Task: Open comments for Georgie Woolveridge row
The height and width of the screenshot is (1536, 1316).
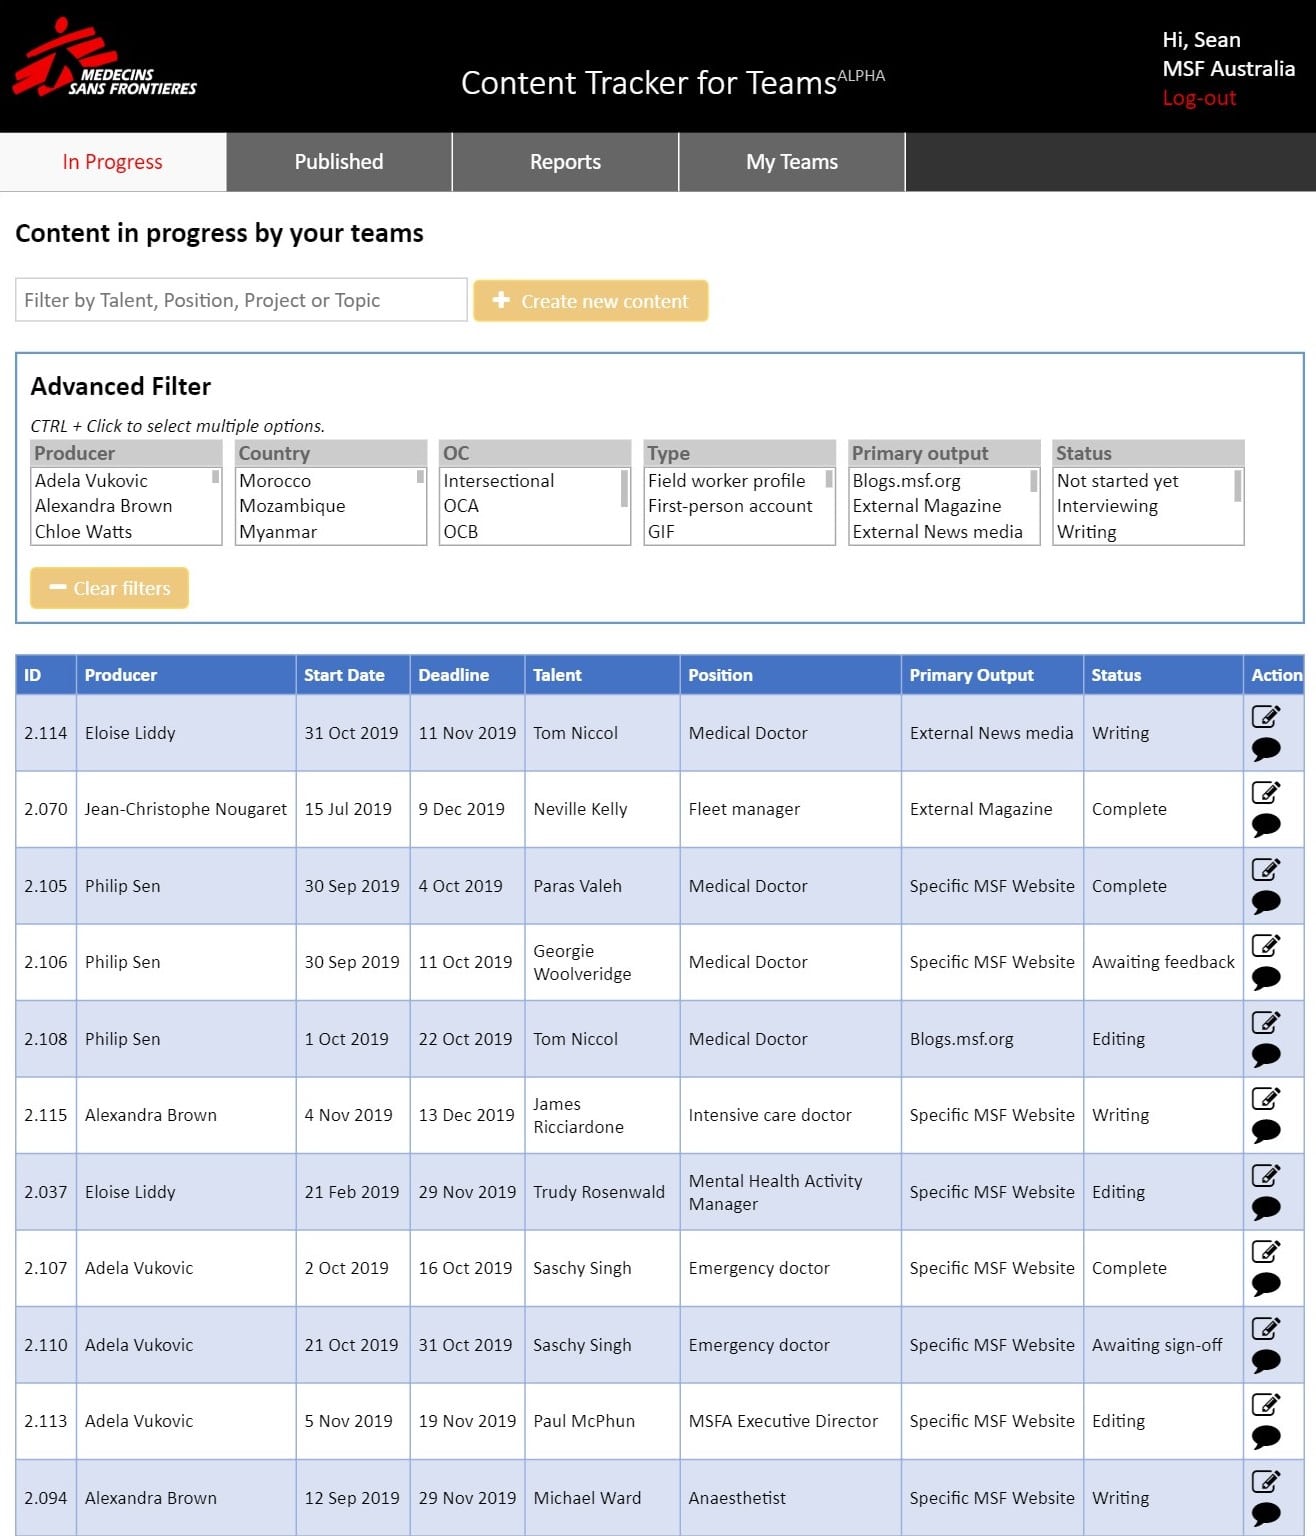Action: point(1265,978)
